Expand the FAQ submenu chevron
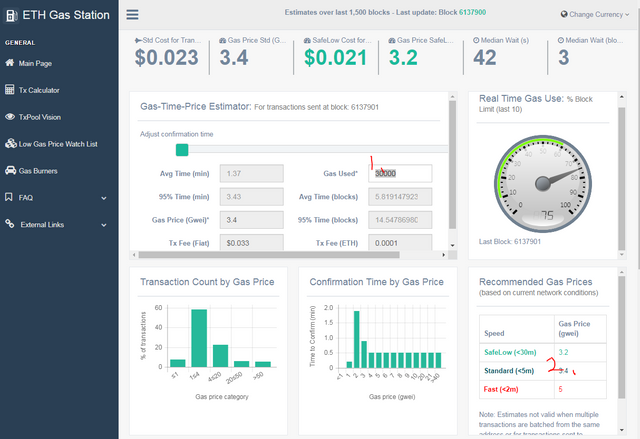This screenshot has width=640, height=439. click(x=104, y=198)
